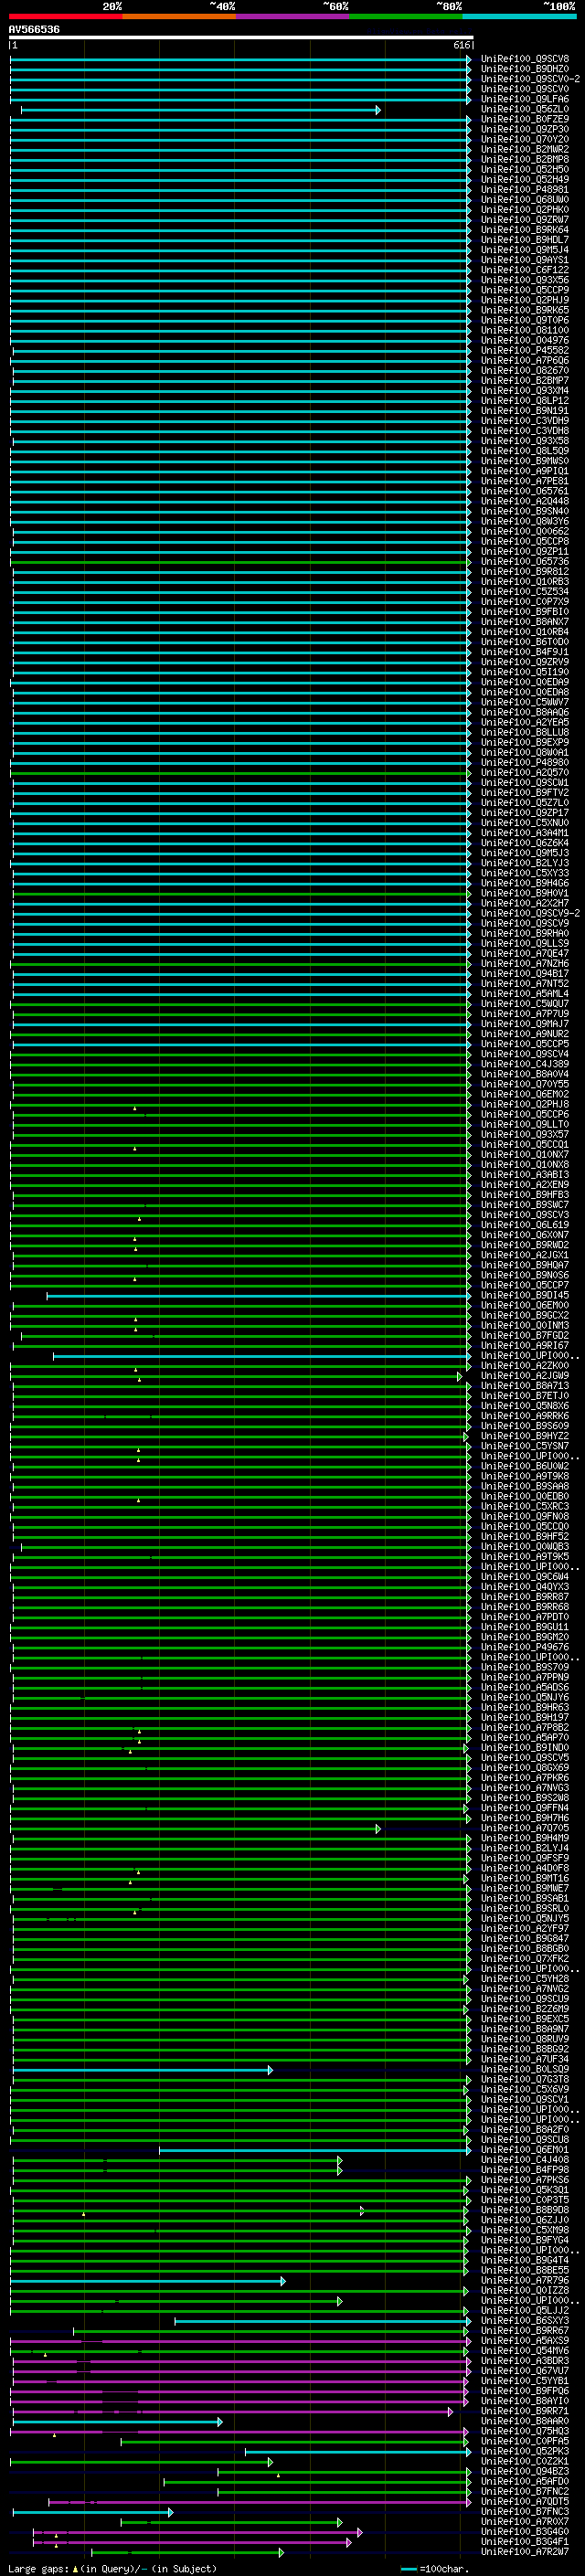This screenshot has width=585, height=2576.
Task: Select label UniRef100_A2JGW9
Action: tap(525, 1375)
